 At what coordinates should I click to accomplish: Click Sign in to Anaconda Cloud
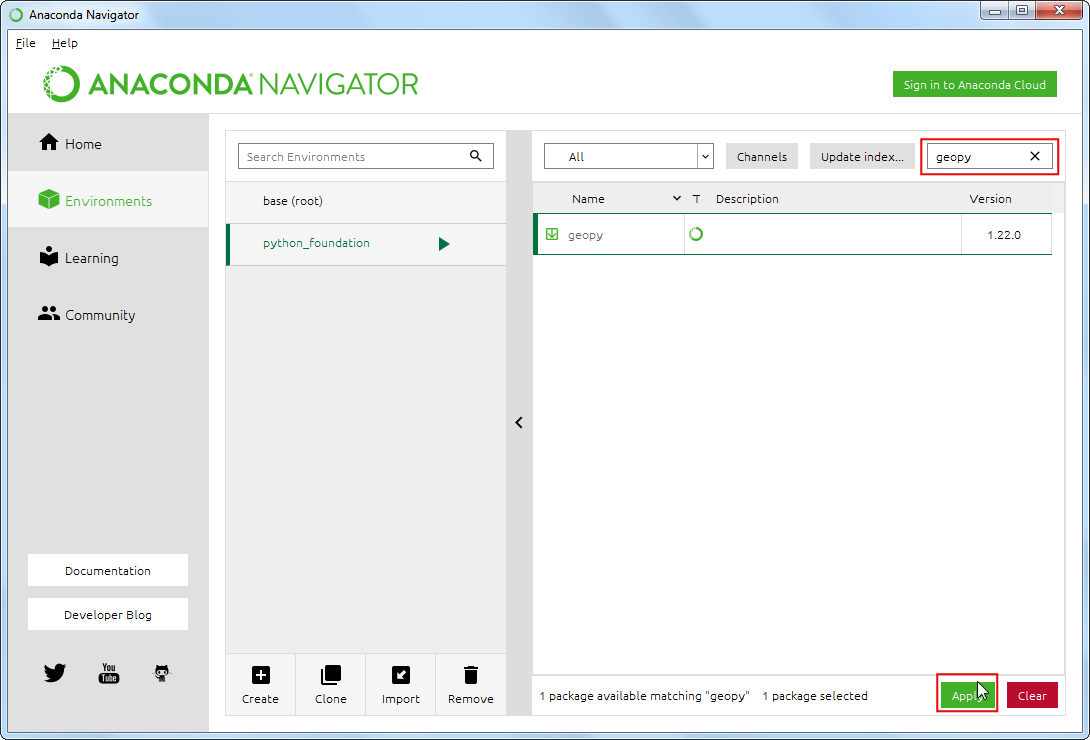coord(974,84)
